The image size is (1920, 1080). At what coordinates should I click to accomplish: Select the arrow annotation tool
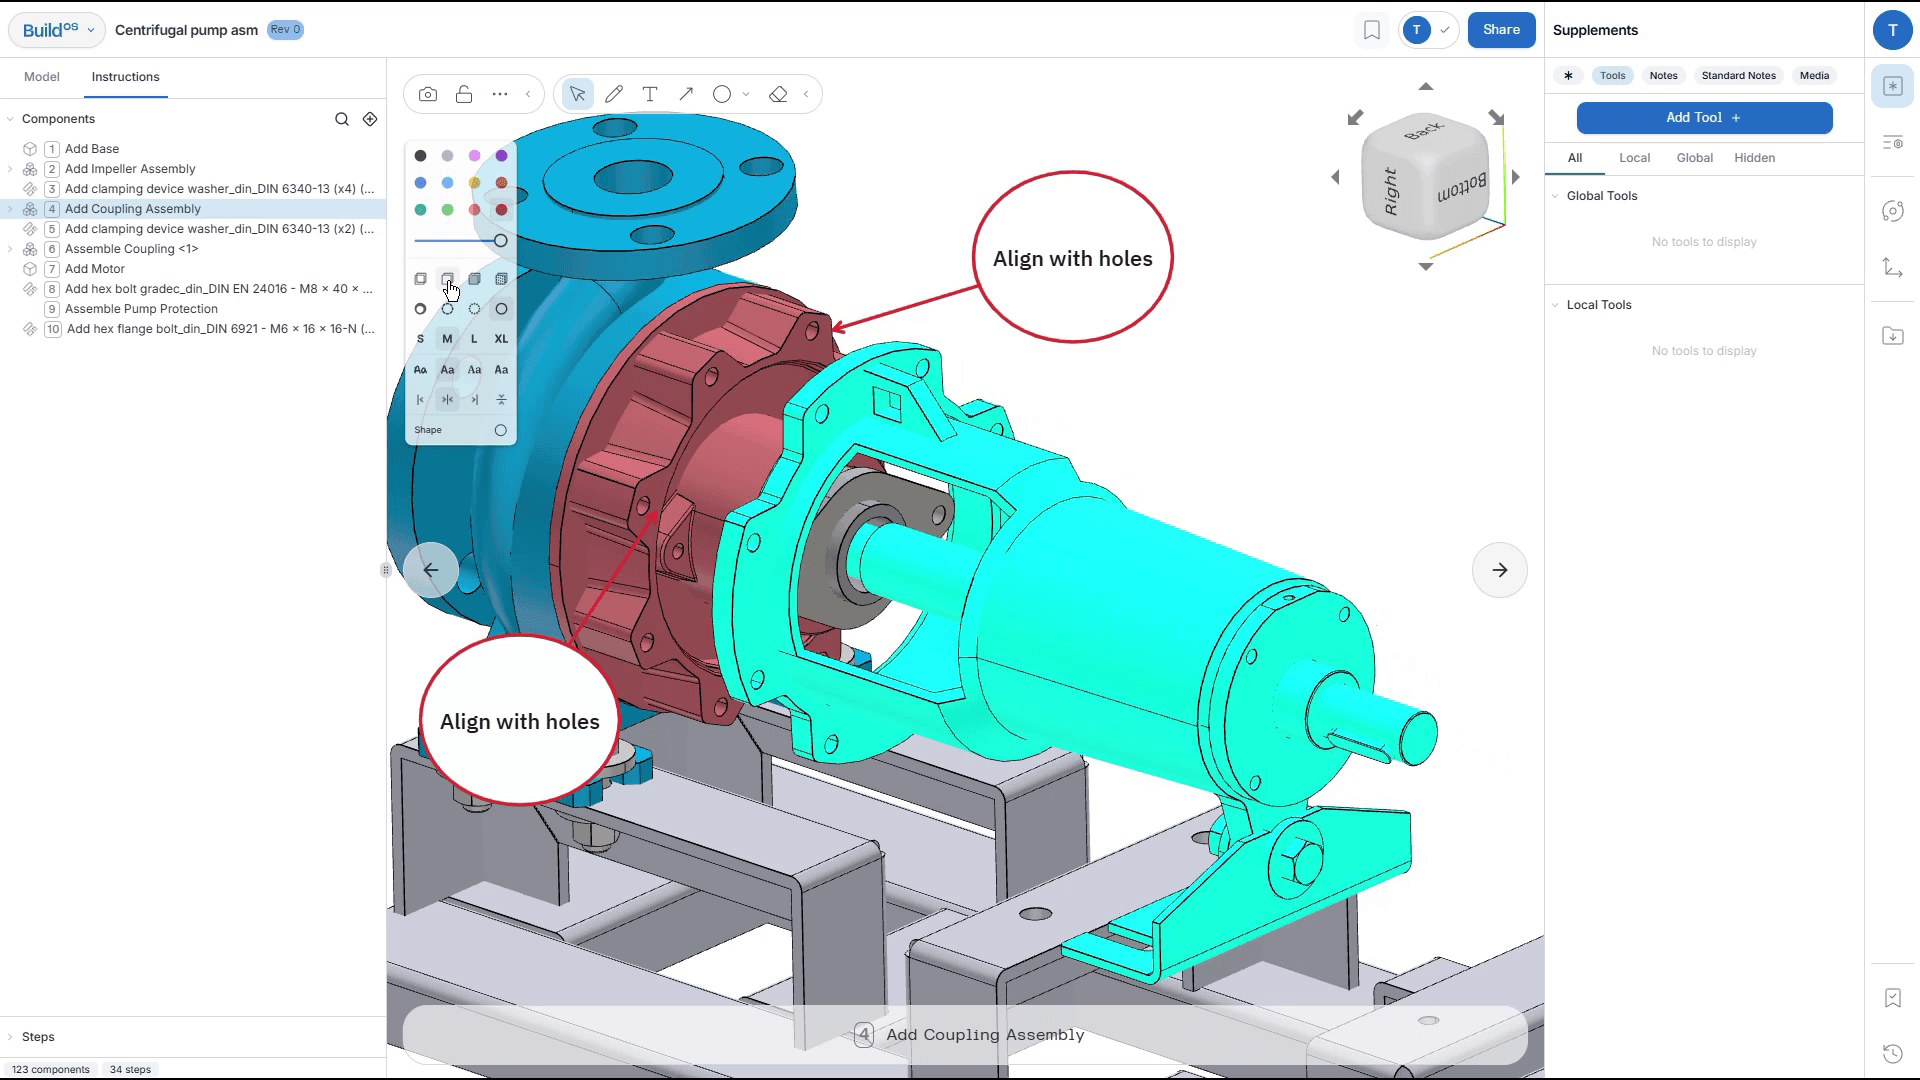point(686,94)
